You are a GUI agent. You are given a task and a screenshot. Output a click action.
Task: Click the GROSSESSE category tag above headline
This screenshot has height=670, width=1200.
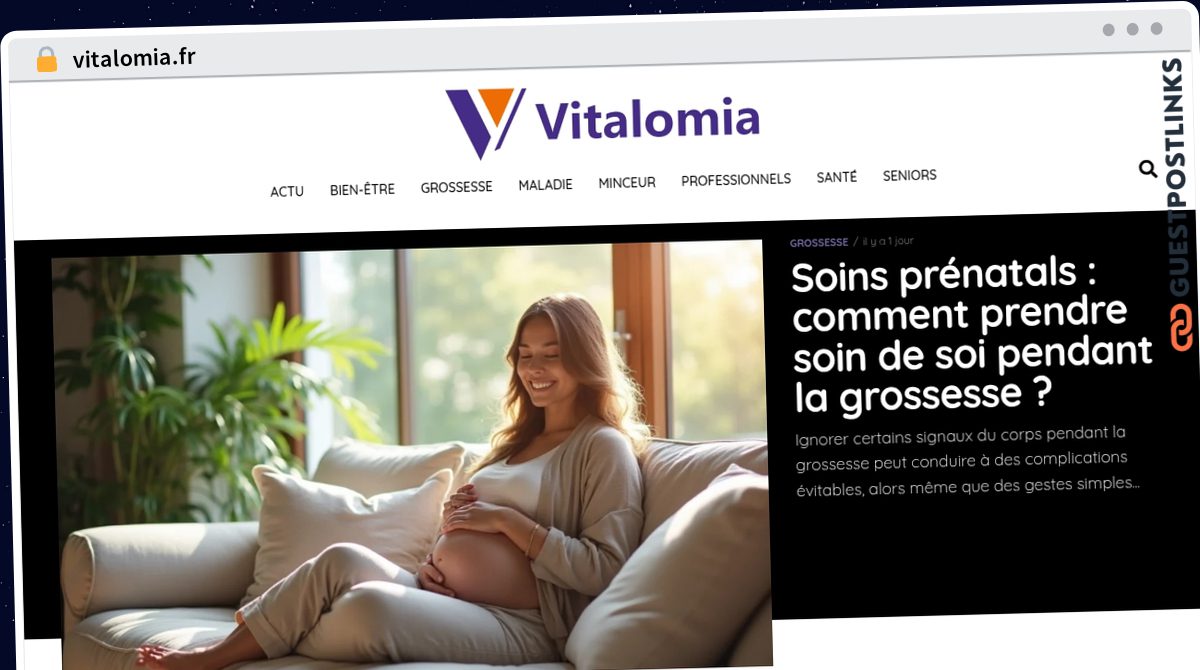pyautogui.click(x=819, y=242)
